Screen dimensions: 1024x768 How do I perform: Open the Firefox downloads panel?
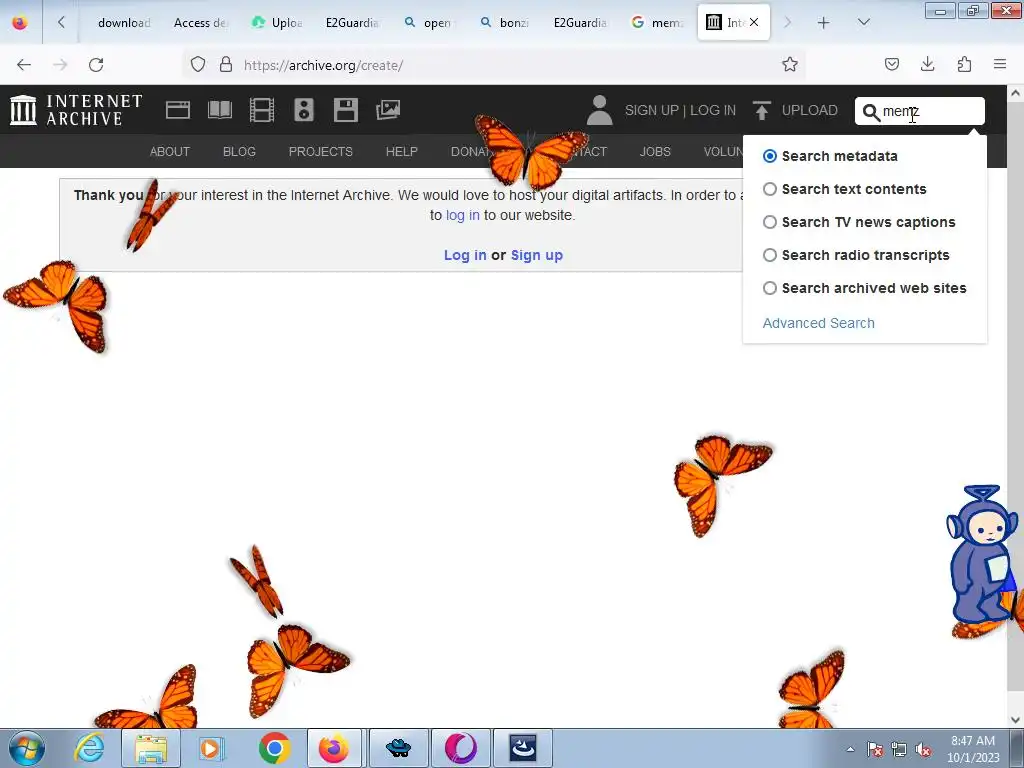coord(927,64)
